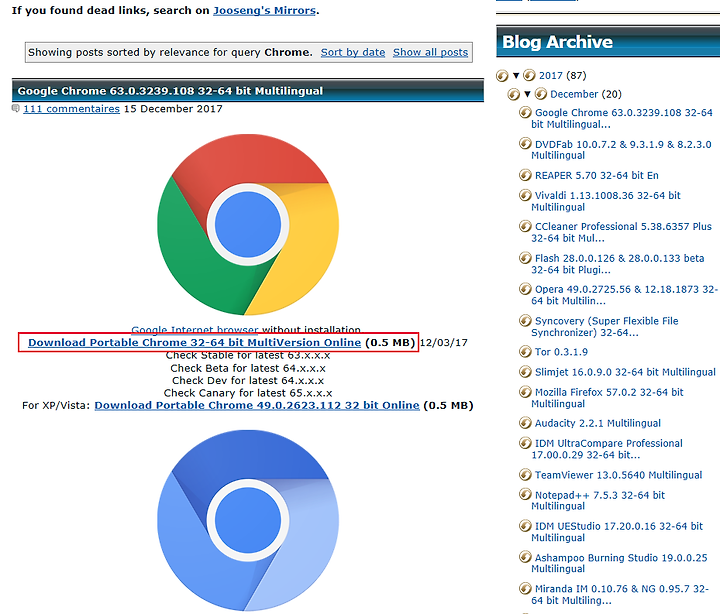Click the bullet icon beside CCleaner entry
720x614 pixels.
(x=525, y=226)
